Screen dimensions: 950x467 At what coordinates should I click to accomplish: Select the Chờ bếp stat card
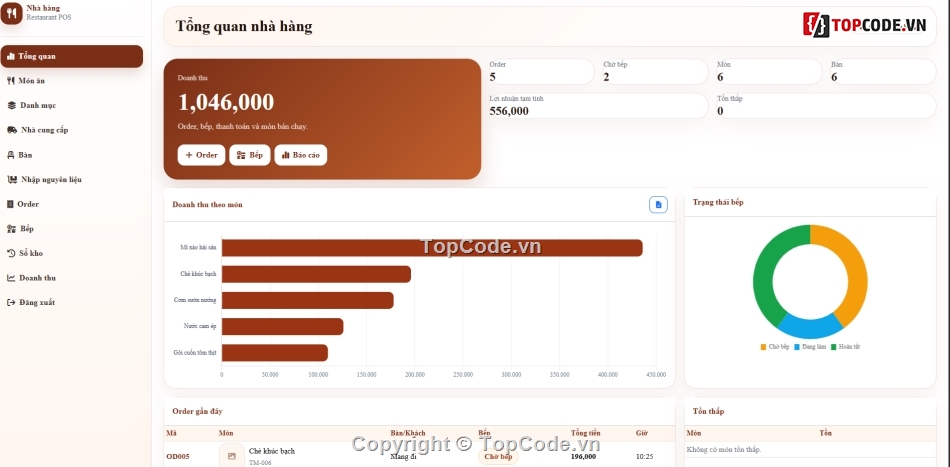click(654, 71)
